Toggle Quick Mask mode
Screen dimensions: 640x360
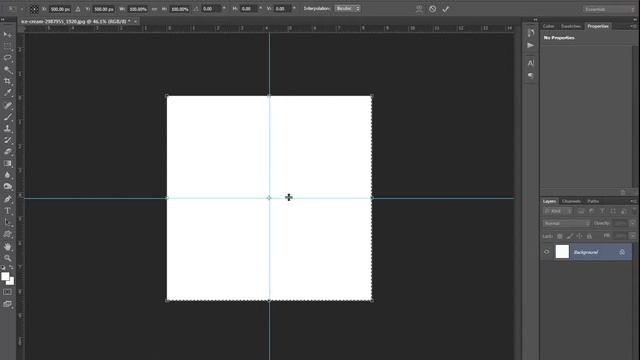click(x=7, y=292)
